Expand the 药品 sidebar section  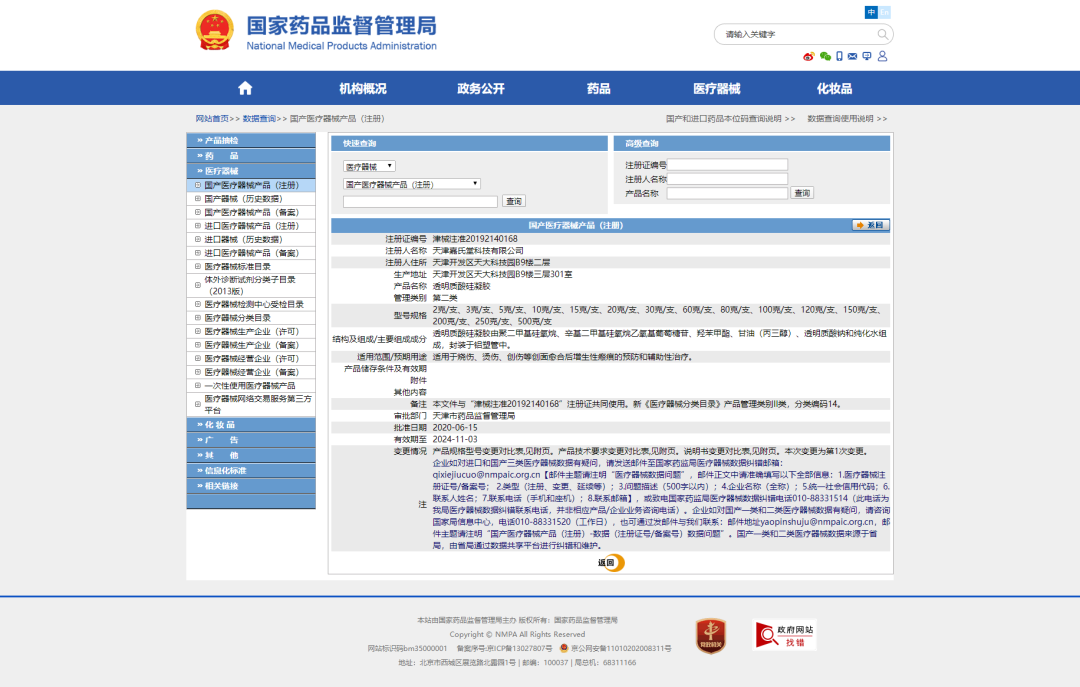point(251,156)
